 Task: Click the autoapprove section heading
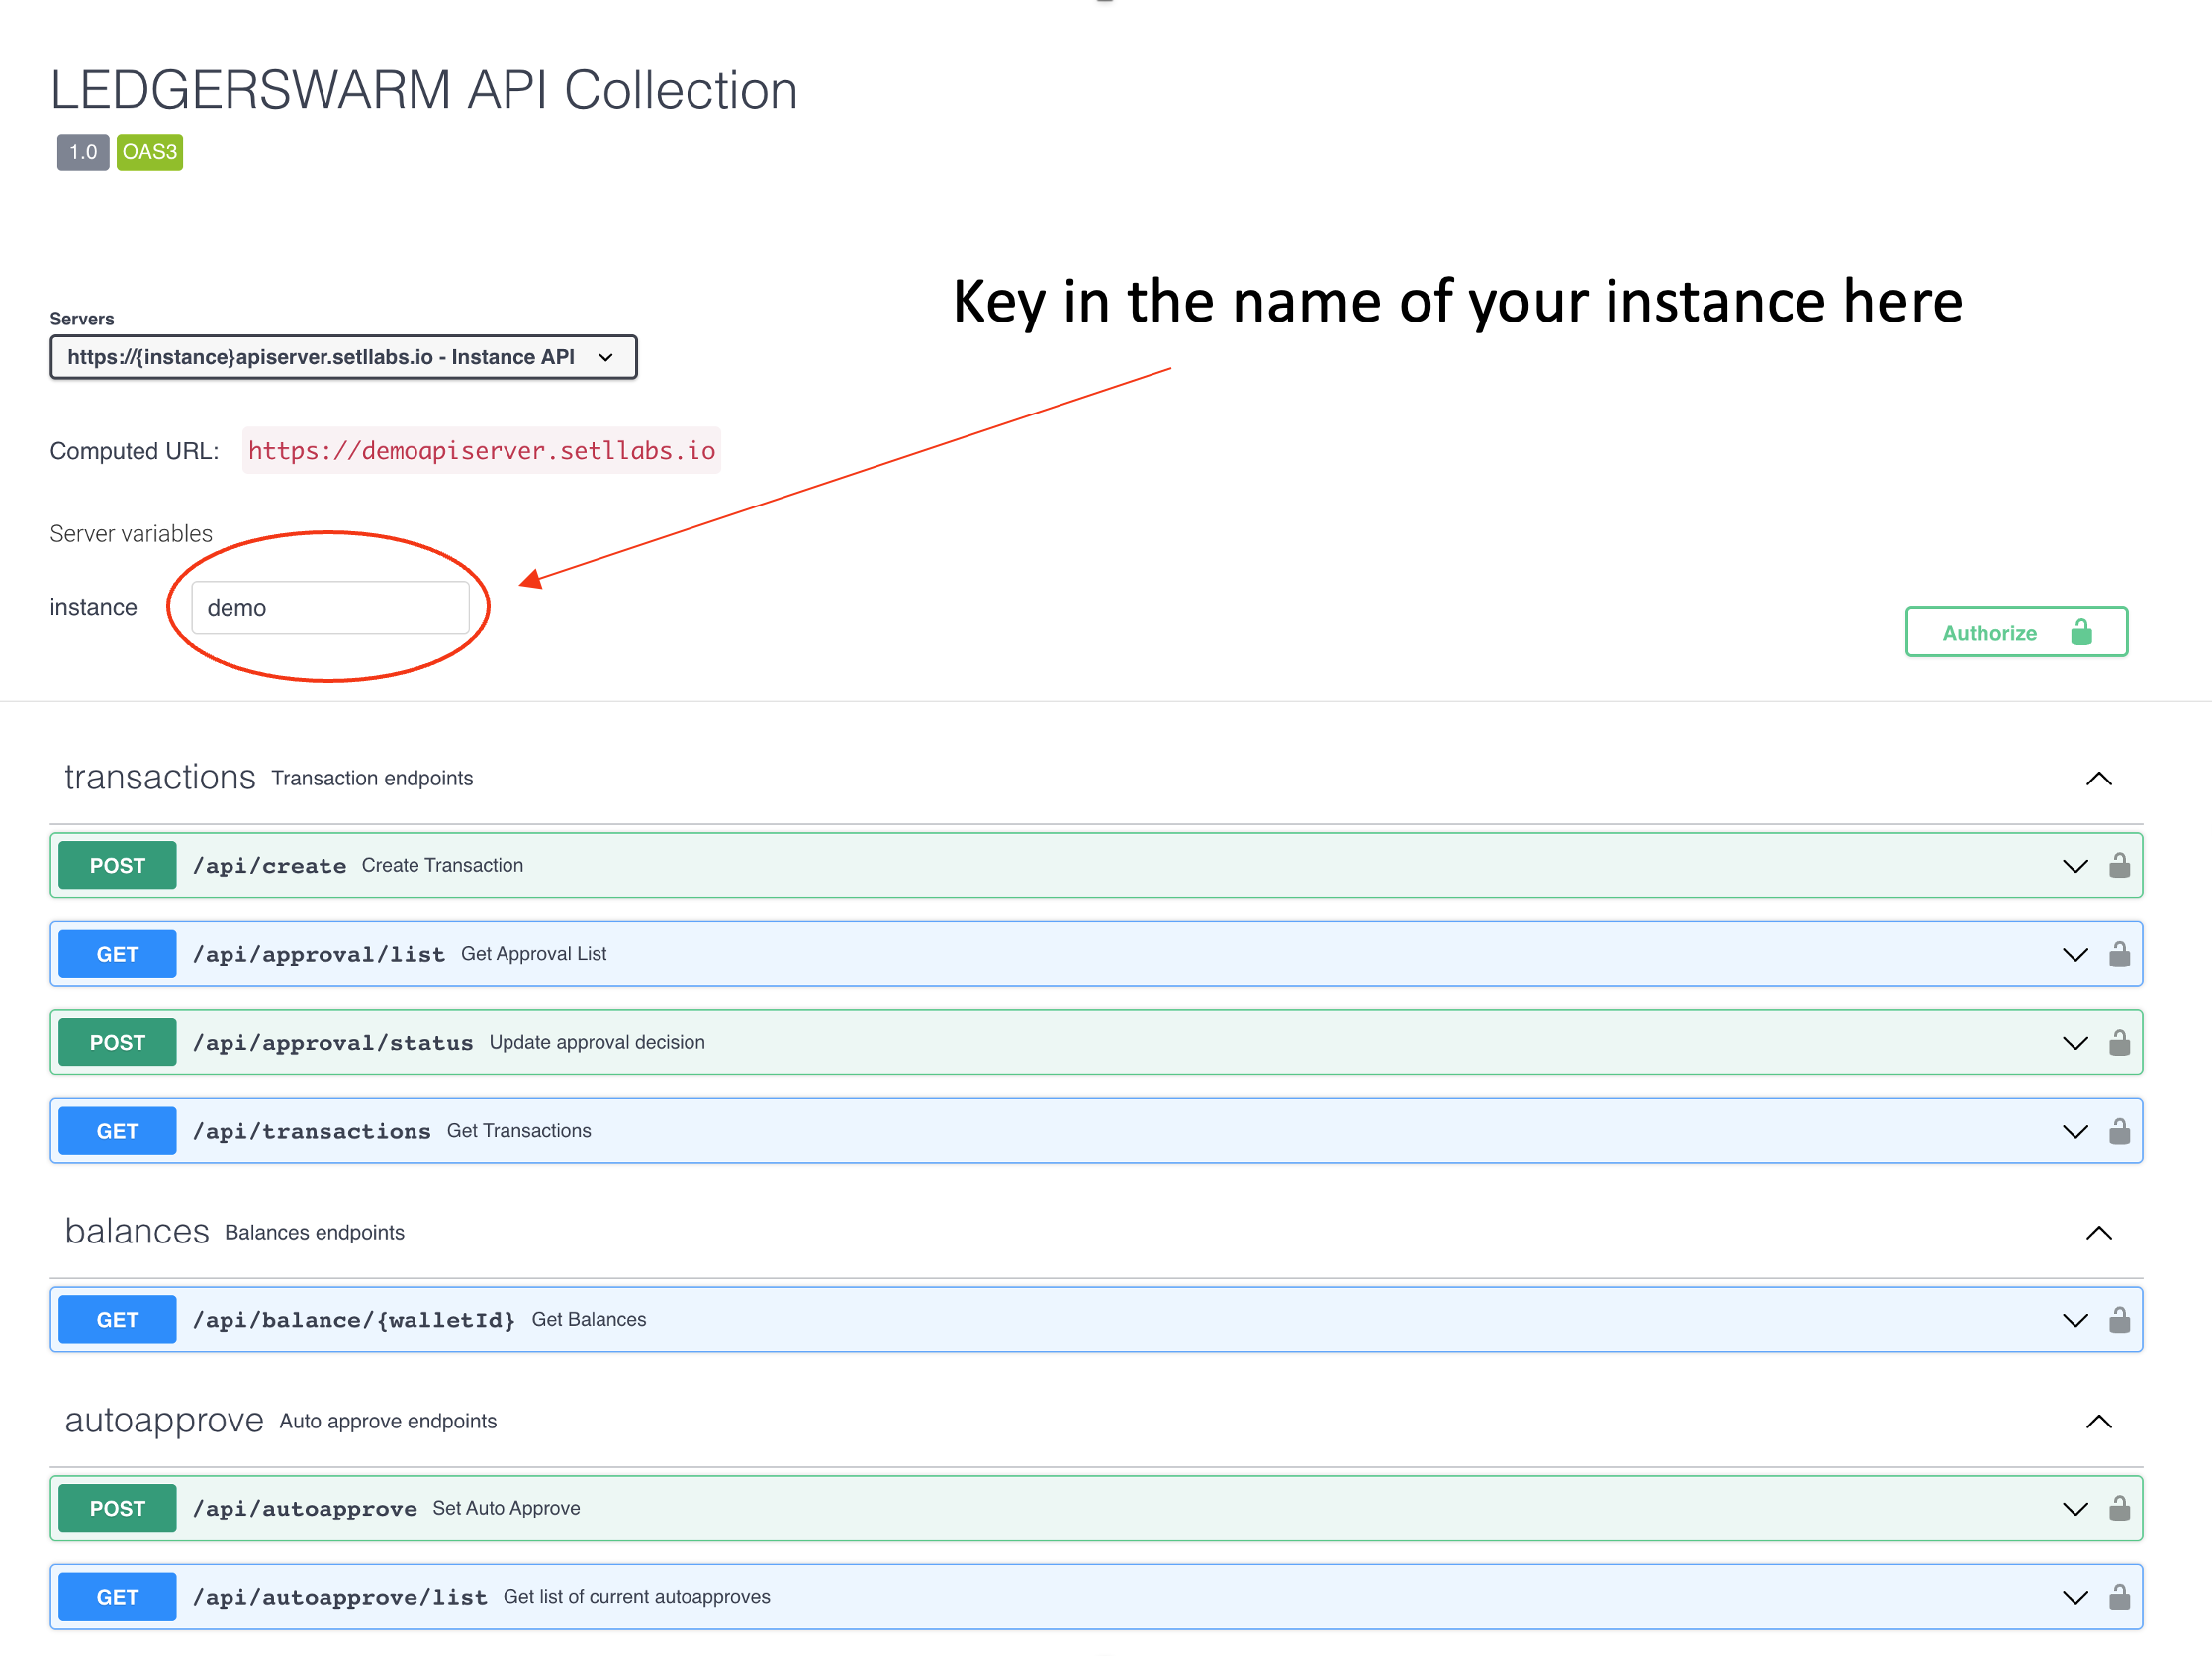point(164,1420)
